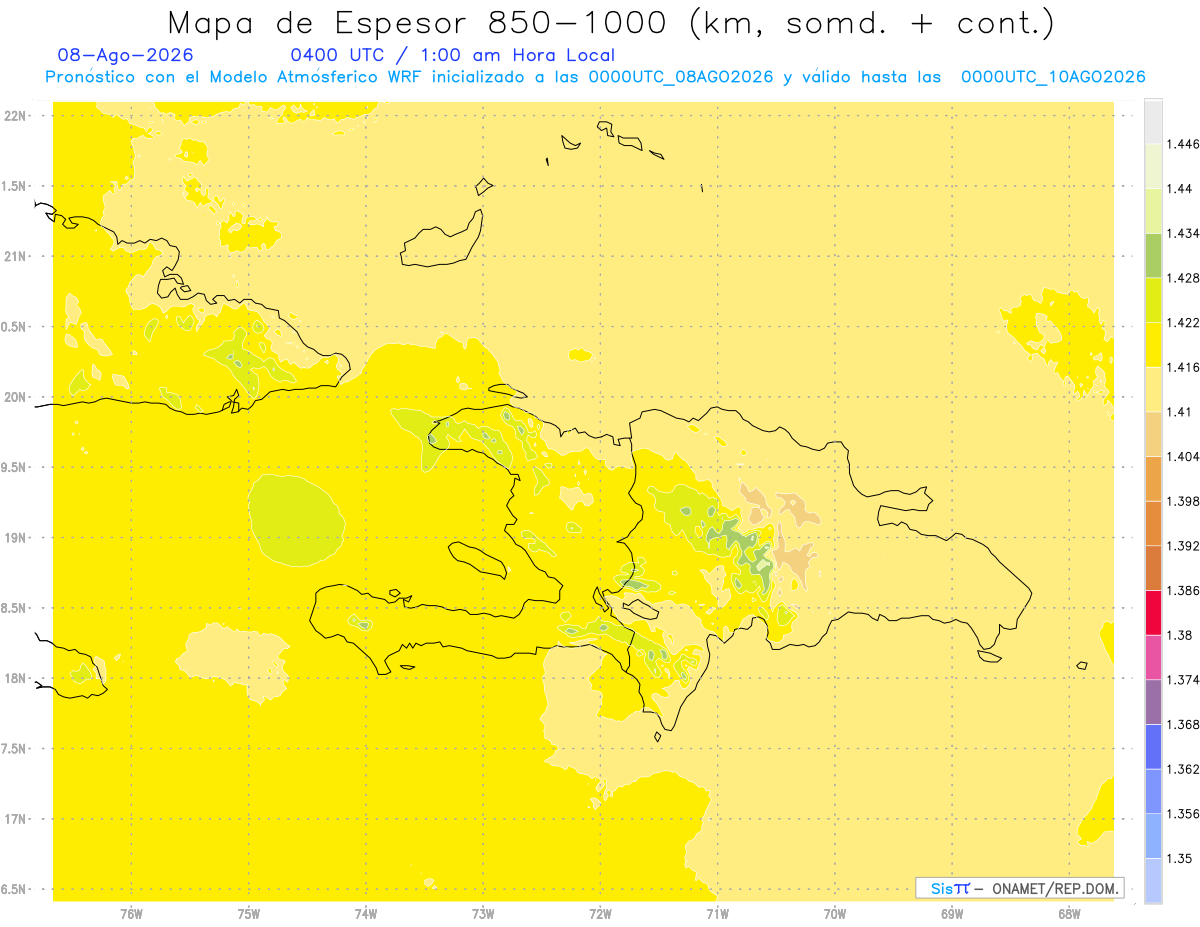
Task: Click the legend value '1.35'
Action: [1179, 858]
